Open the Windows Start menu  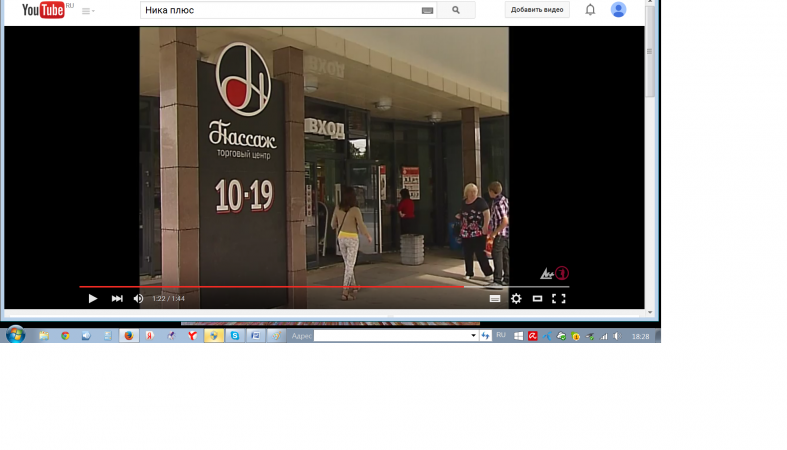click(x=15, y=335)
